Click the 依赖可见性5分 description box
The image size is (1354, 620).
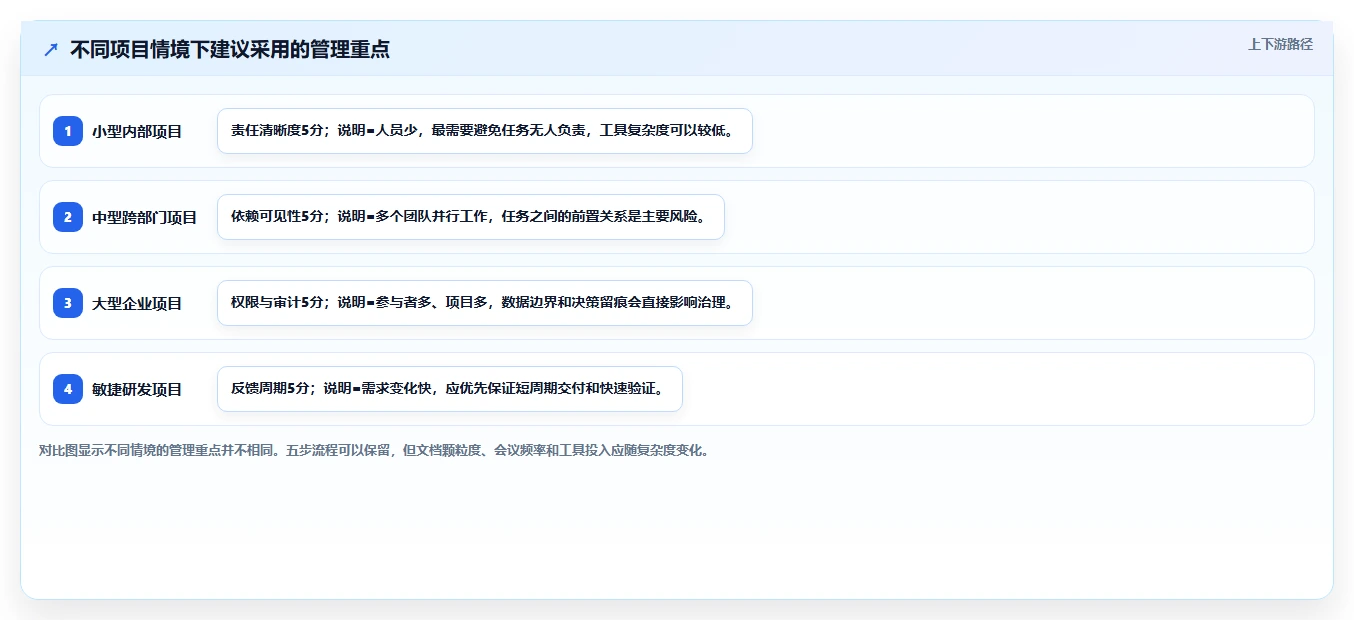click(471, 217)
